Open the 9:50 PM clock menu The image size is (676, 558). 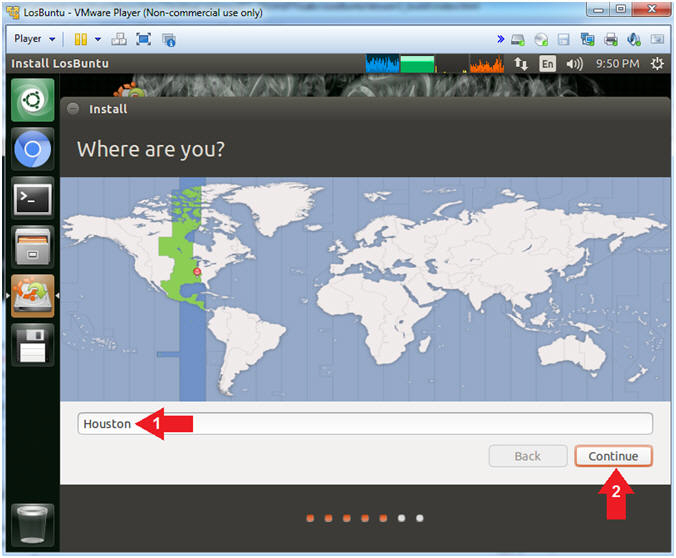(617, 64)
